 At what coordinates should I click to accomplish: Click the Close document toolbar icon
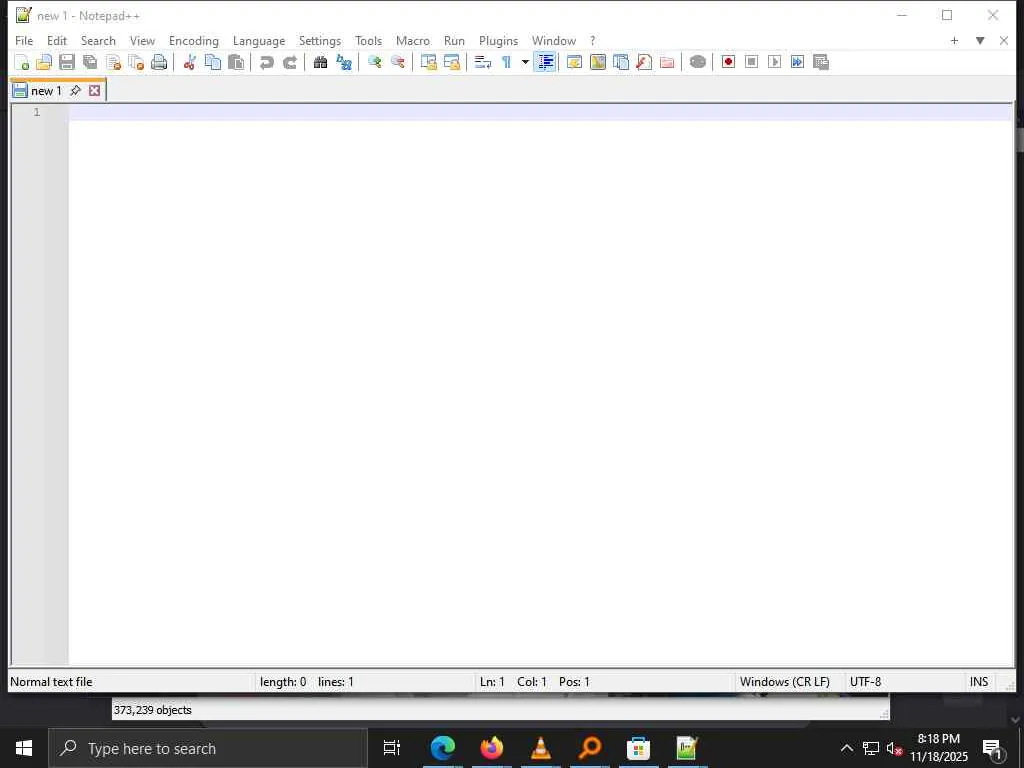113,62
